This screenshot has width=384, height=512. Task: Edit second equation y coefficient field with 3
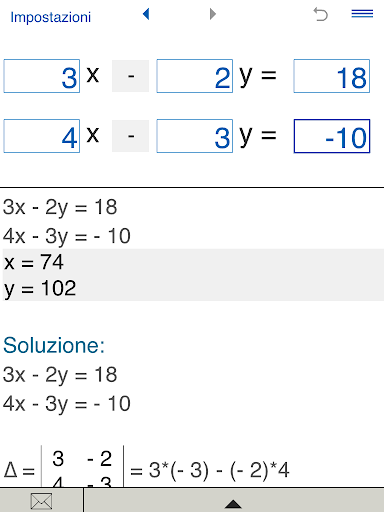click(x=195, y=136)
